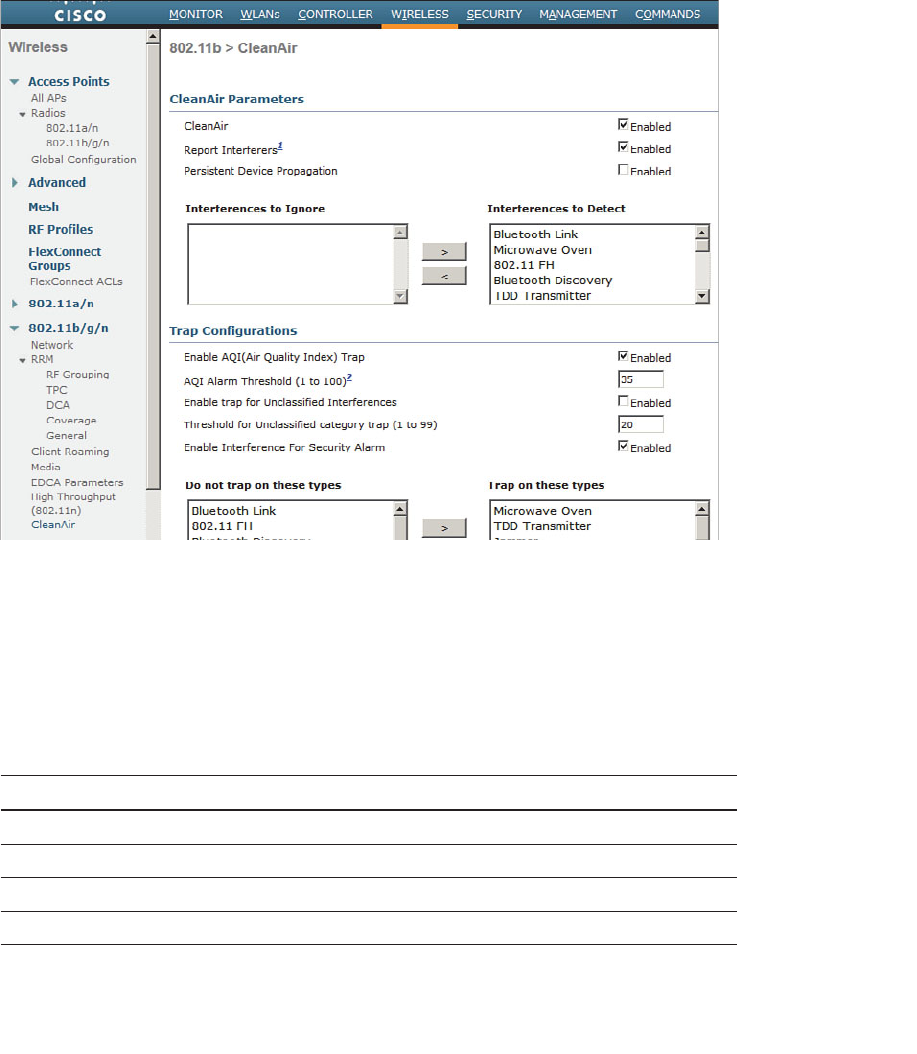Image resolution: width=917 pixels, height=1054 pixels.
Task: Go to Mesh settings
Action: click(x=43, y=207)
